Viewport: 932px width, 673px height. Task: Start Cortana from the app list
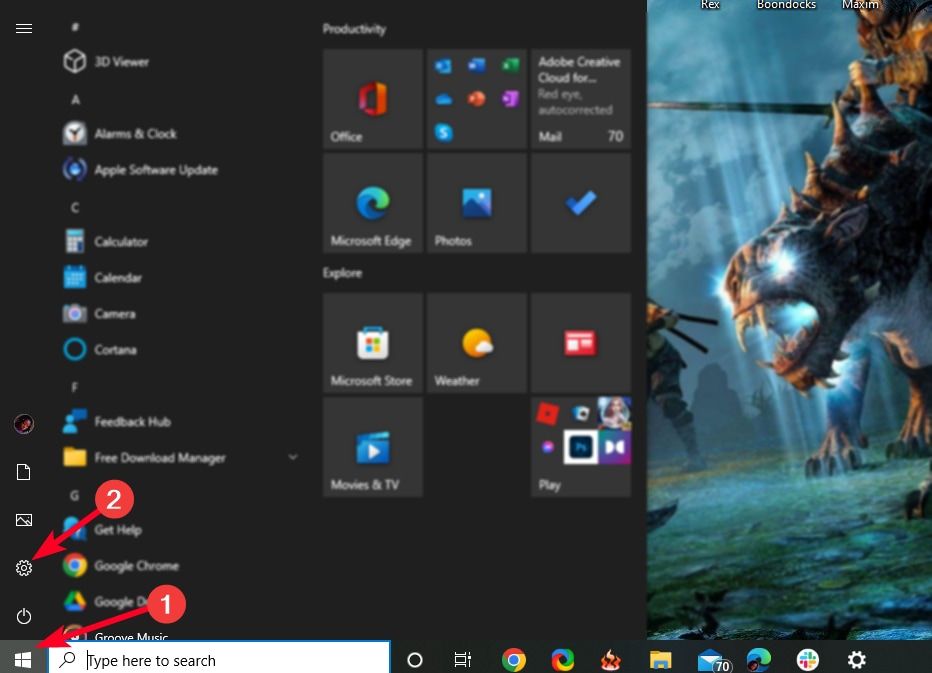(113, 349)
